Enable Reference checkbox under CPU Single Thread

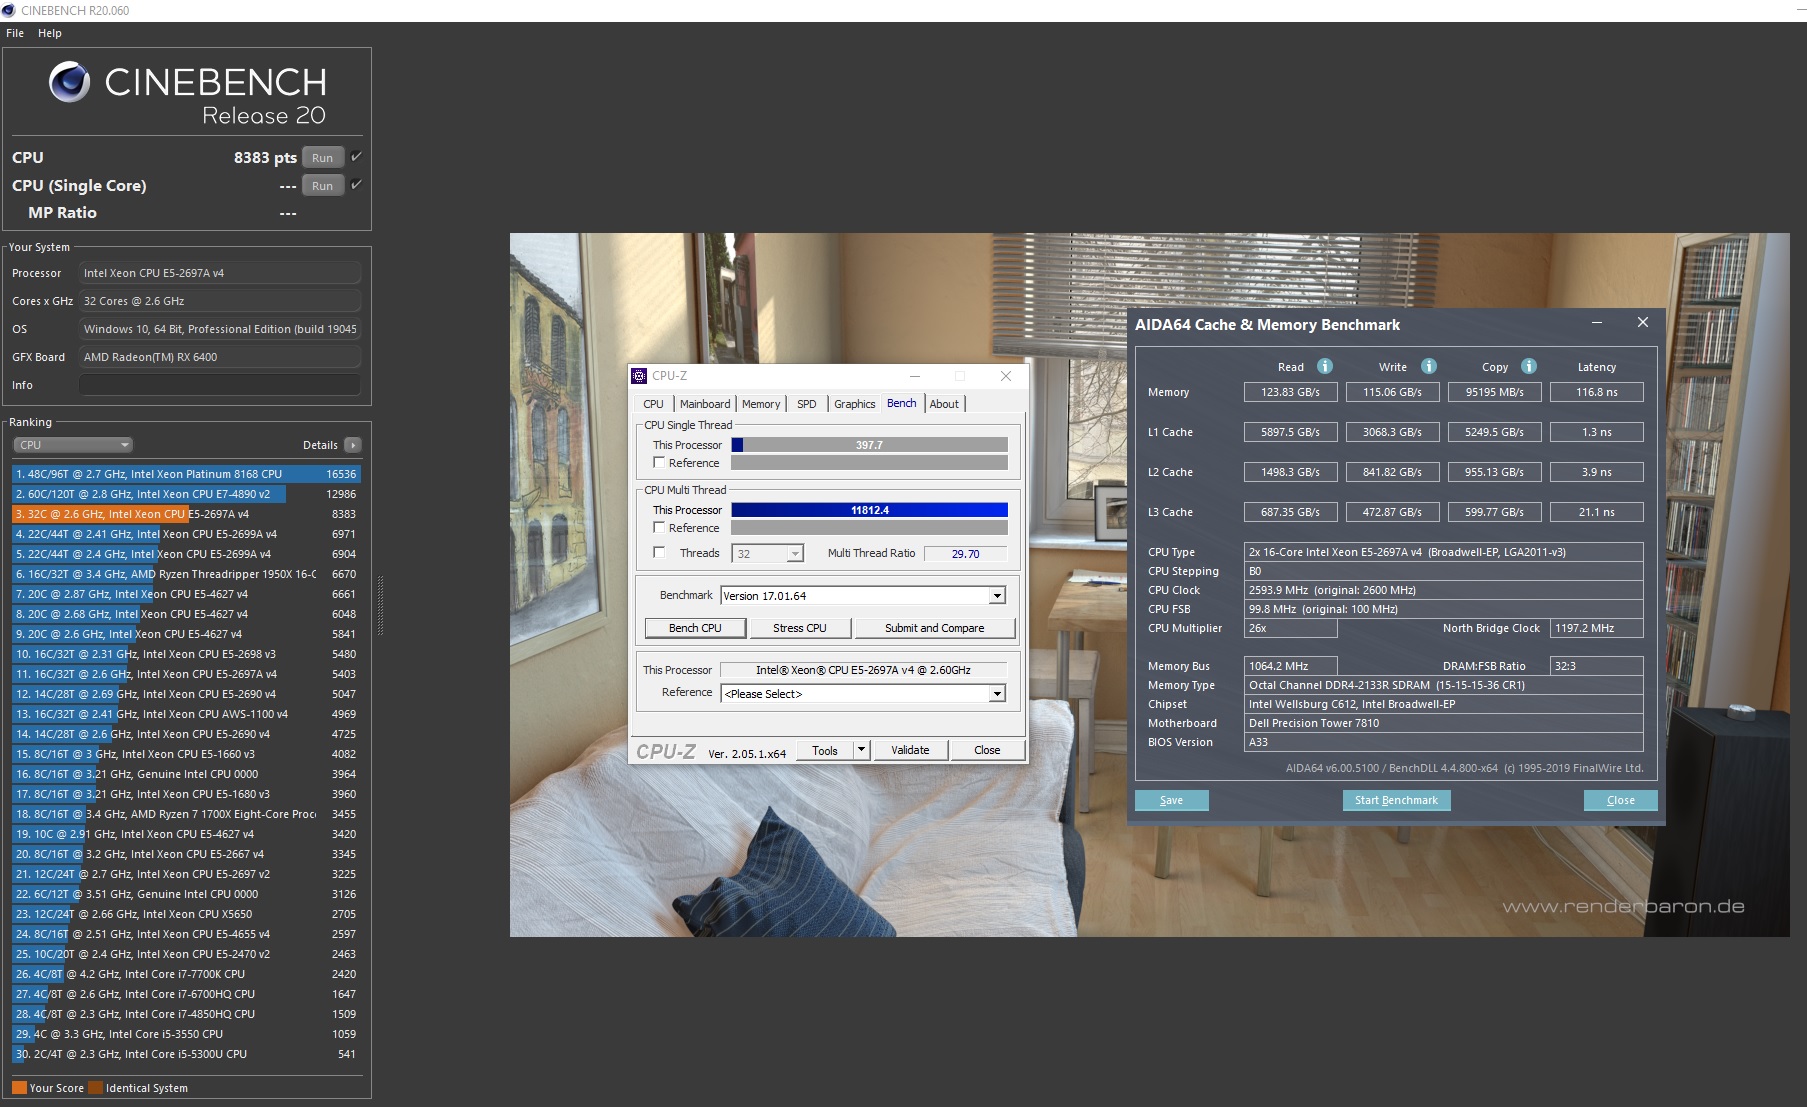pyautogui.click(x=659, y=462)
